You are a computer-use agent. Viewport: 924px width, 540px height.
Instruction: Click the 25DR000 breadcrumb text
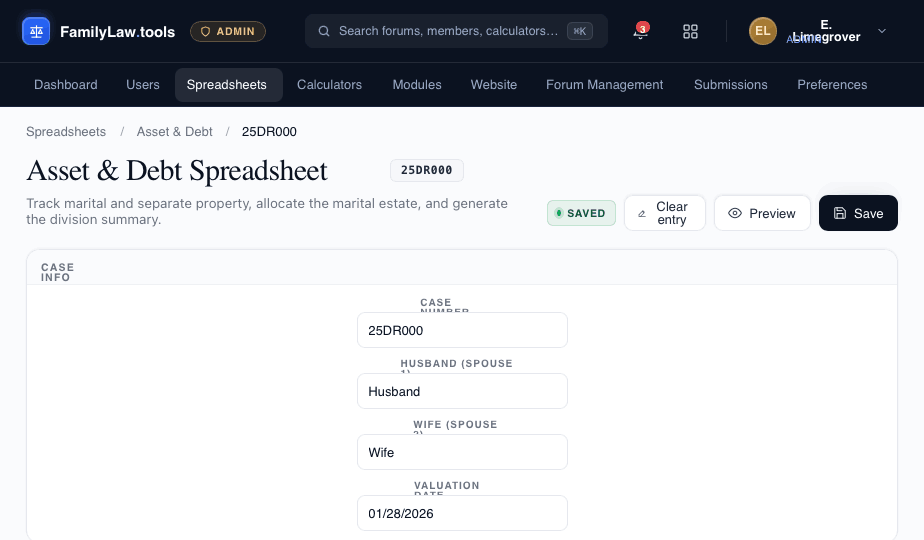coord(269,131)
